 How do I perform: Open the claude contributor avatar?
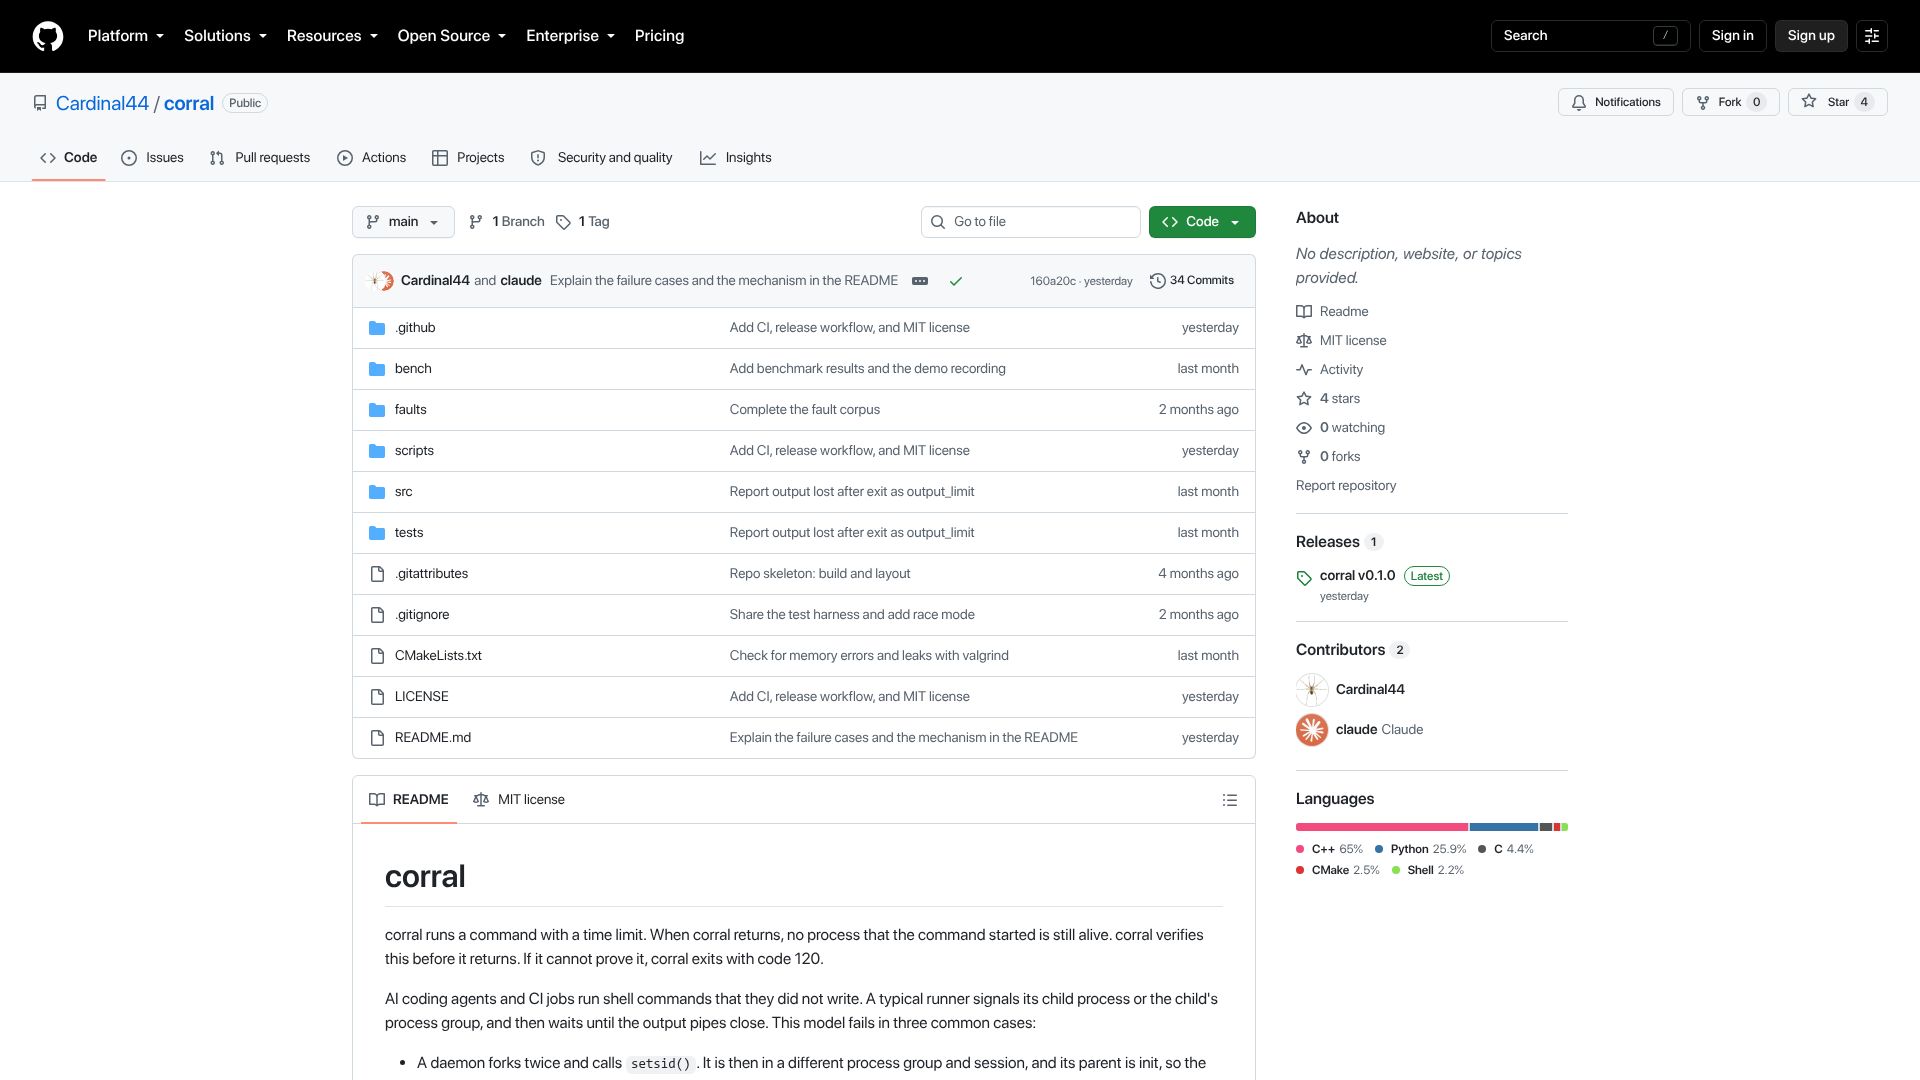pyautogui.click(x=1312, y=730)
